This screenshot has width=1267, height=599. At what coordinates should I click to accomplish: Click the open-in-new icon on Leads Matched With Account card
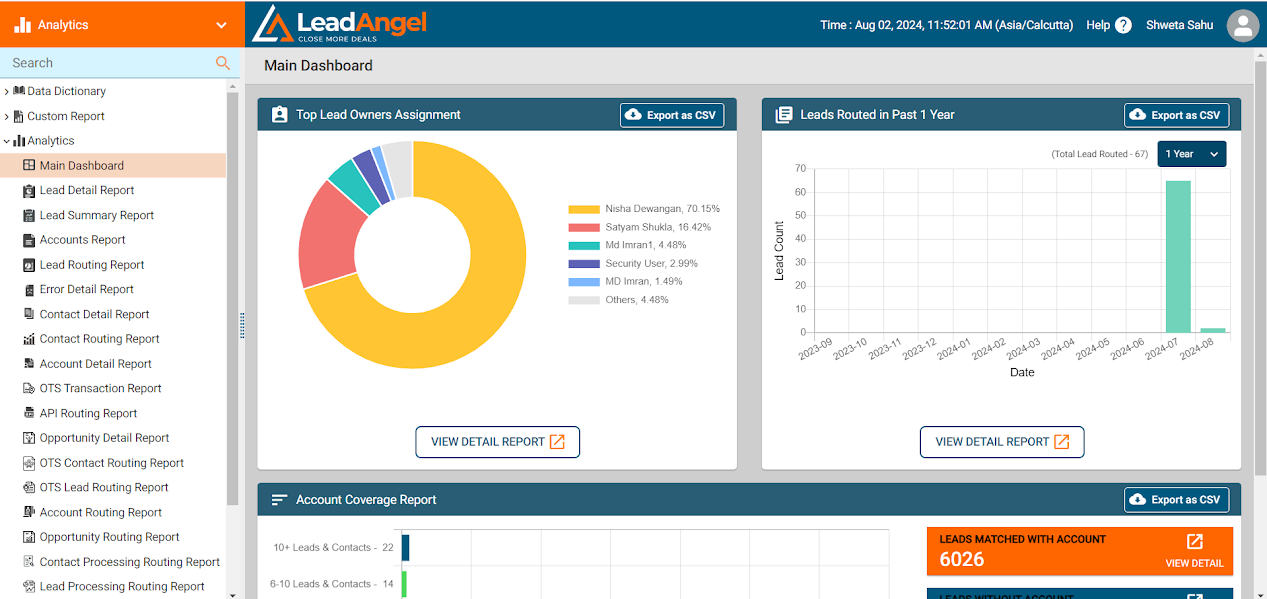click(1195, 541)
